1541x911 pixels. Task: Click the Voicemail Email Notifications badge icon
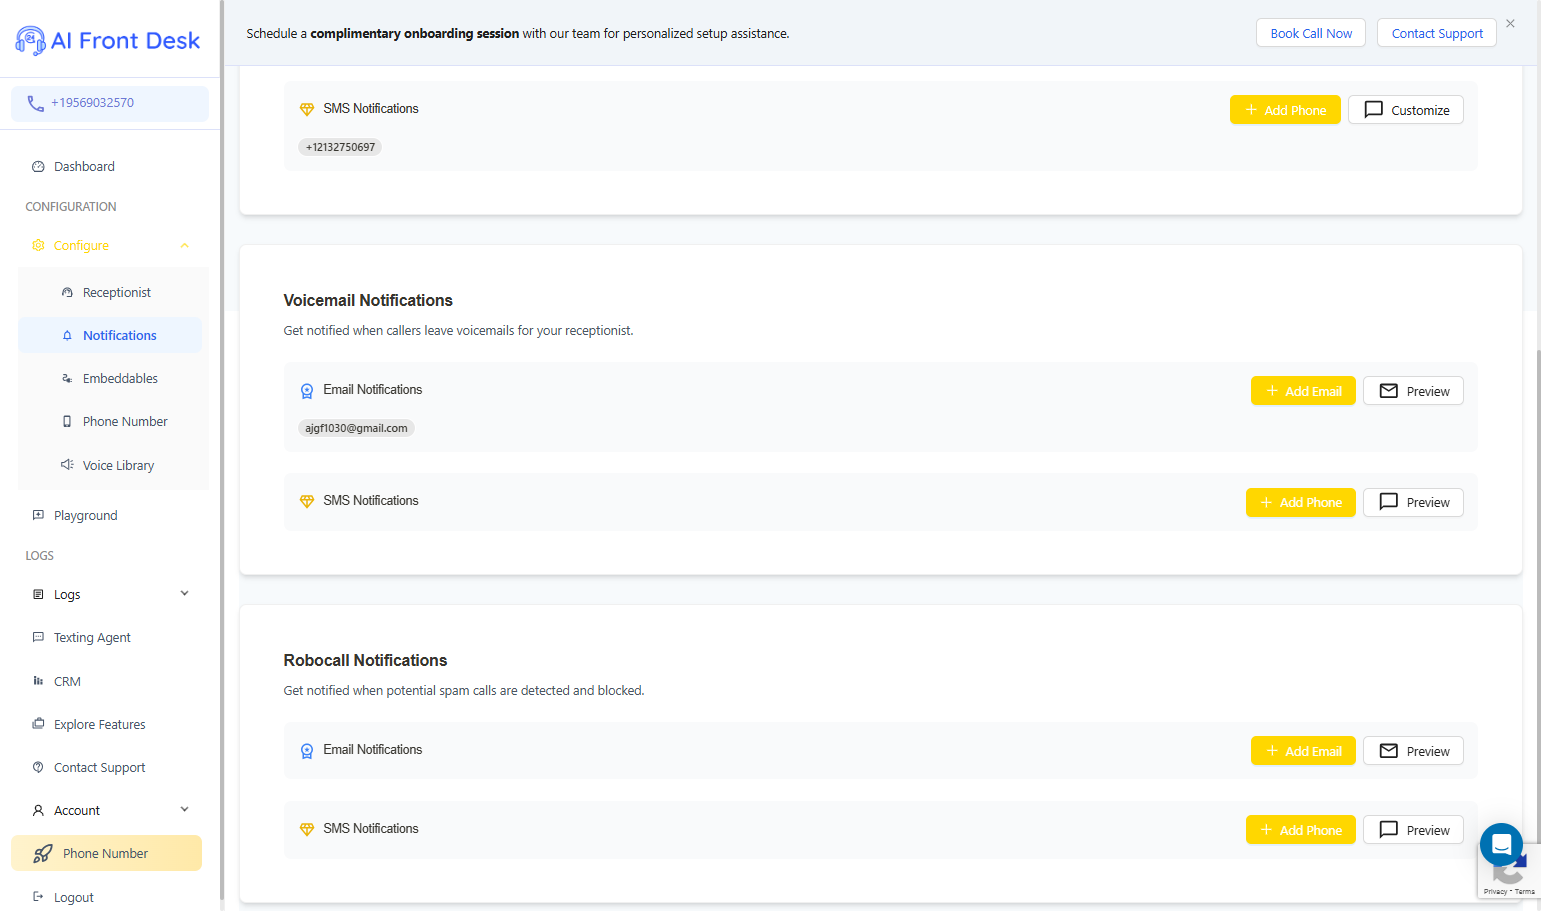coord(307,391)
